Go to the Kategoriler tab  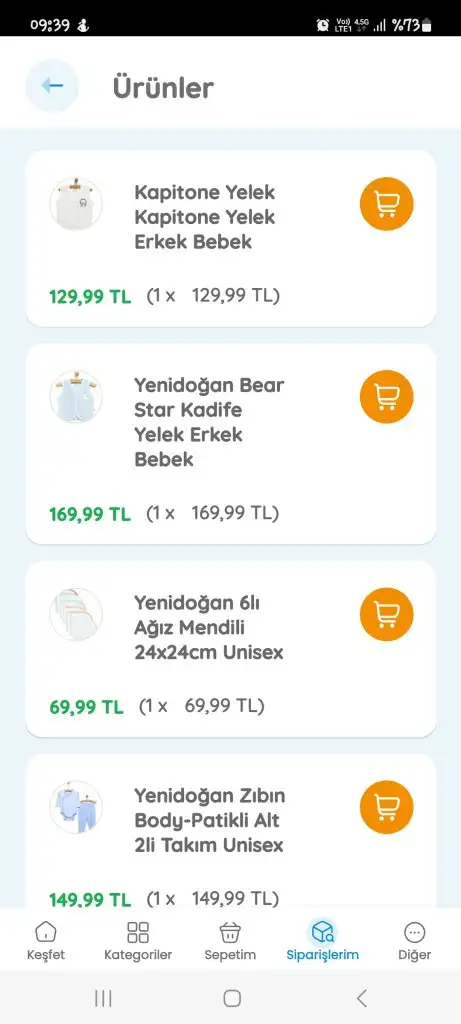(138, 940)
